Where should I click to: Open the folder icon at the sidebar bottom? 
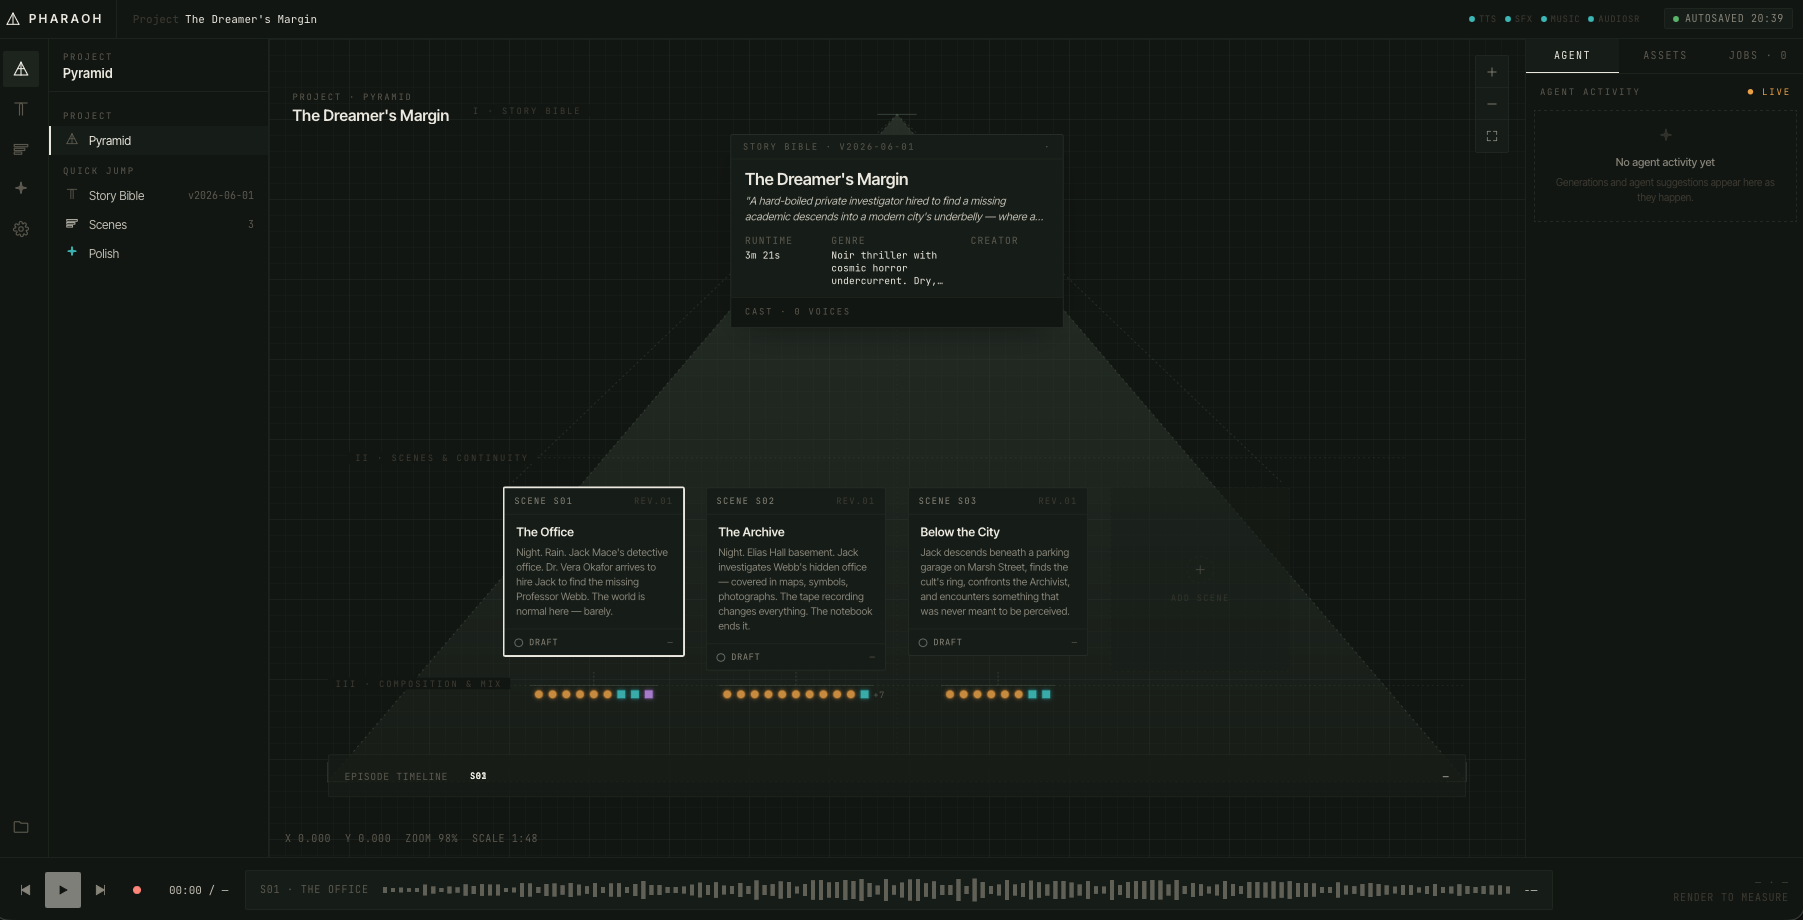pyautogui.click(x=21, y=827)
